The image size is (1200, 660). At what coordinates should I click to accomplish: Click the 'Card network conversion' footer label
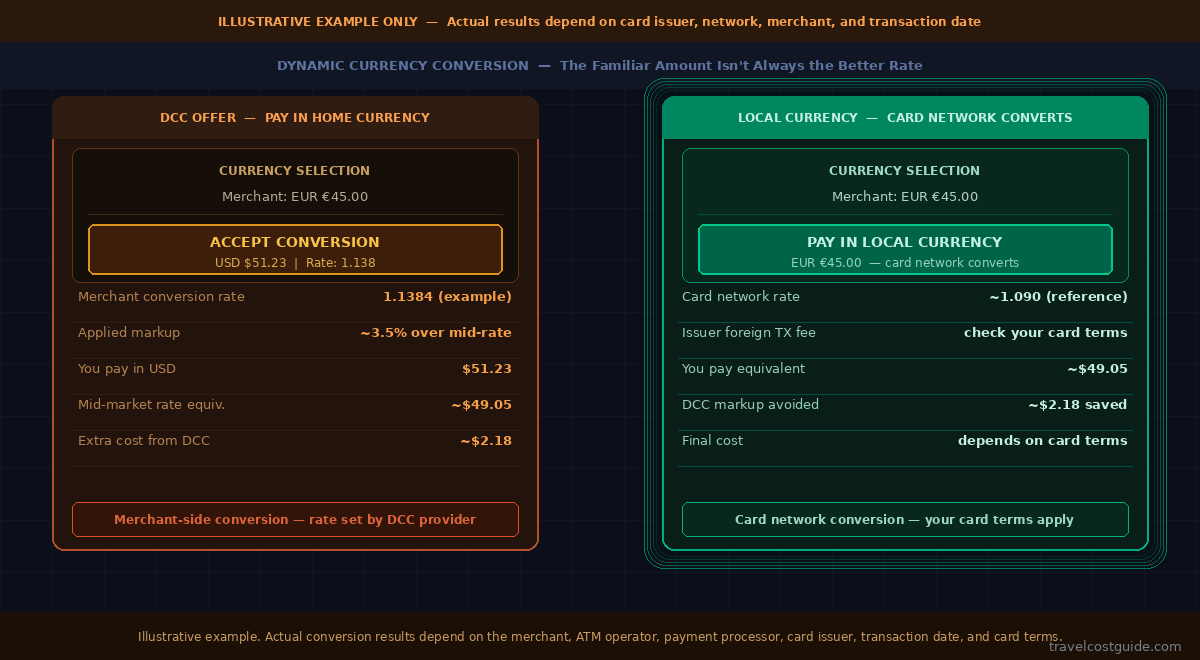click(905, 520)
